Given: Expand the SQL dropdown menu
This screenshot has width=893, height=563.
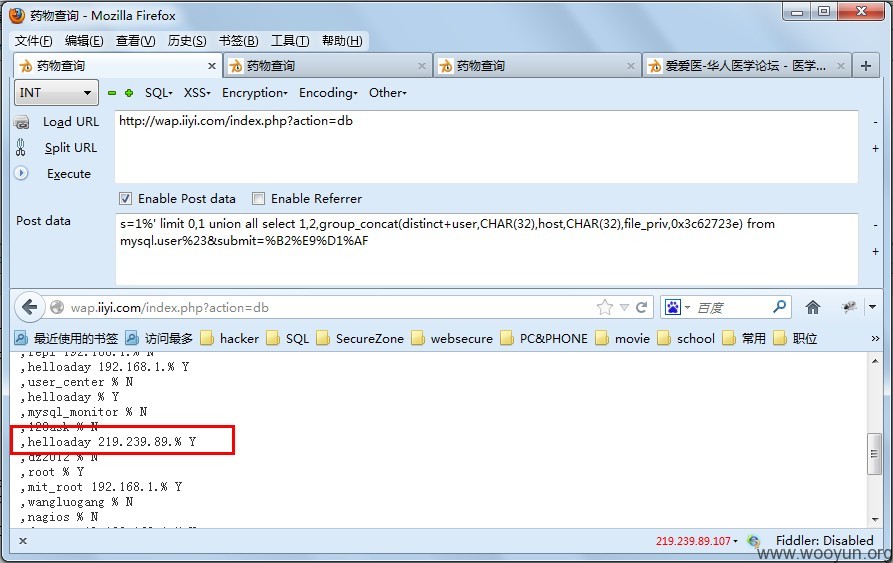Looking at the screenshot, I should (158, 93).
